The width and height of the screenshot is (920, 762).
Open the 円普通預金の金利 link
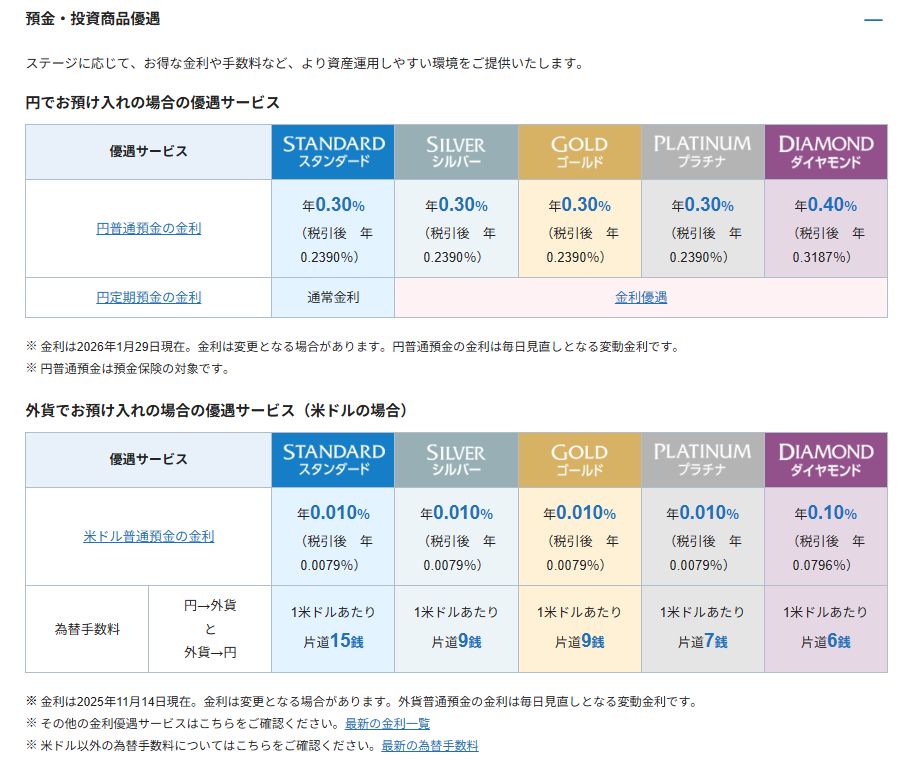click(149, 228)
